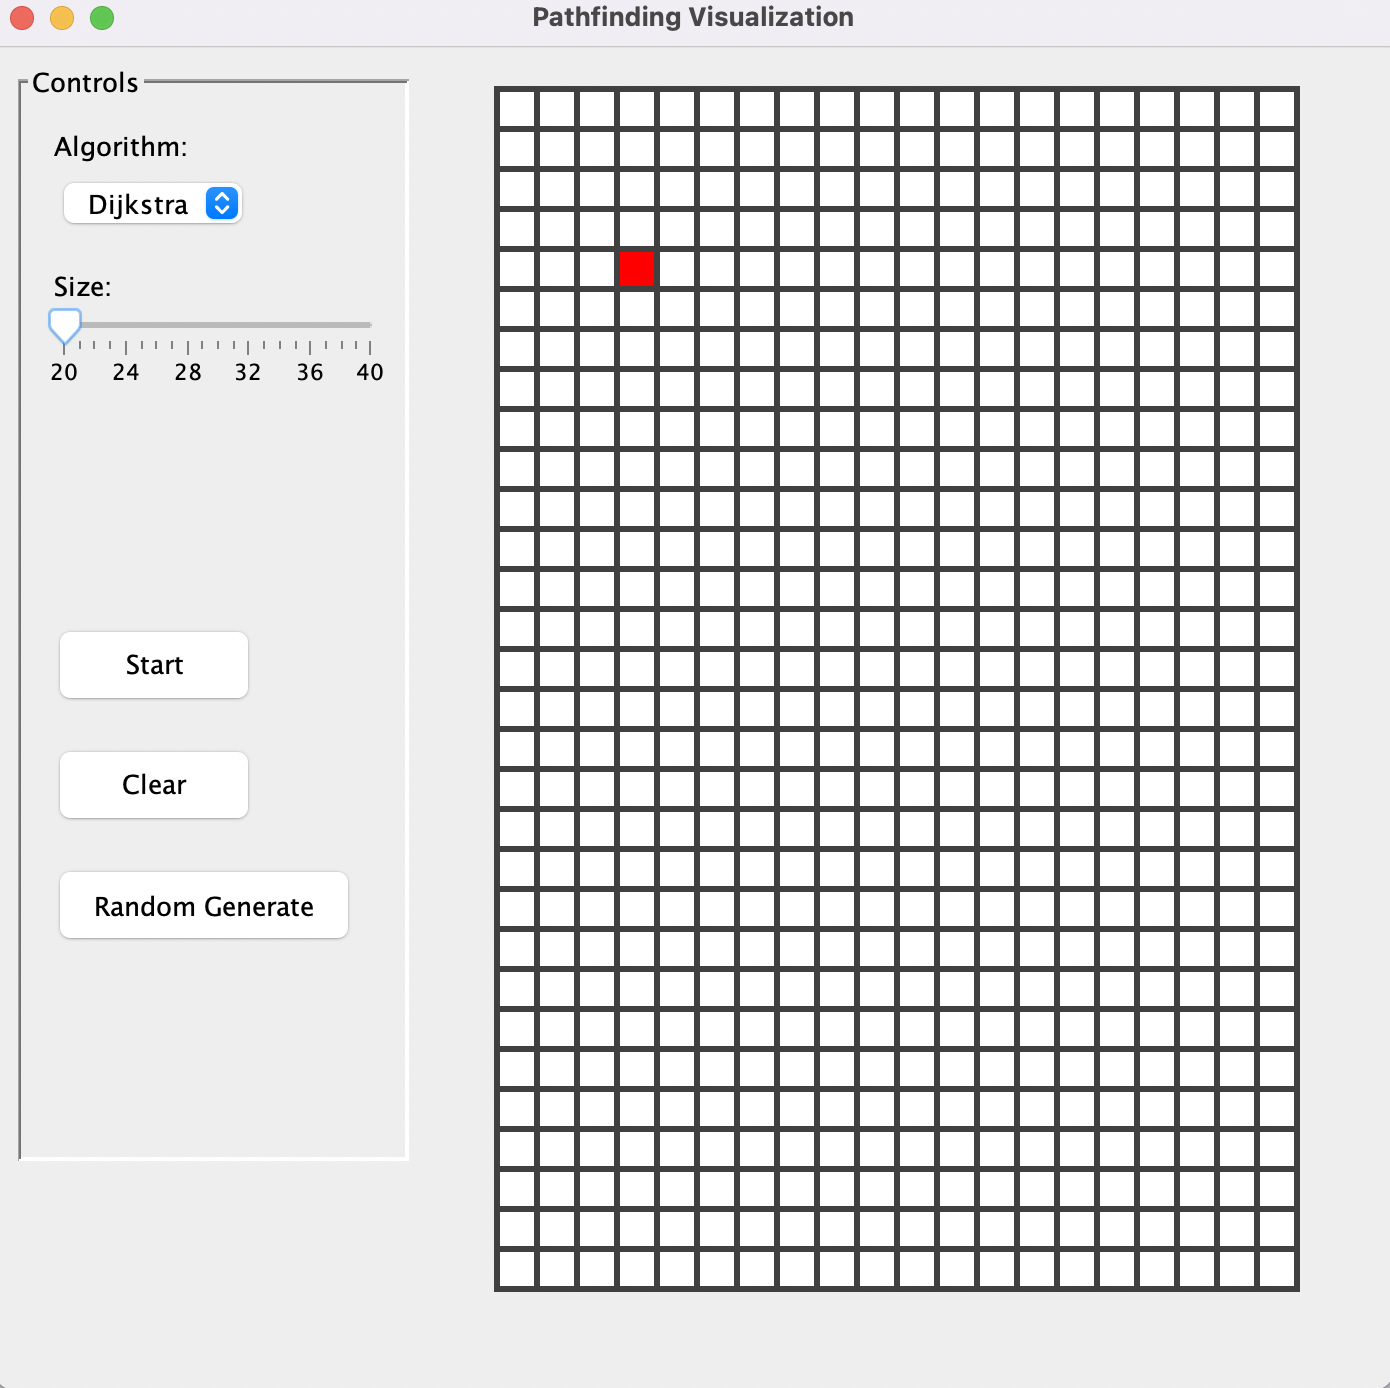The width and height of the screenshot is (1390, 1388).
Task: Click the red start cell in the grid
Action: pyautogui.click(x=636, y=268)
